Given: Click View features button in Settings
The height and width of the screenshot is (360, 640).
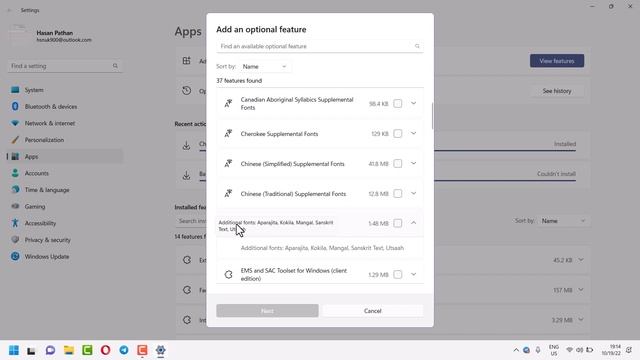Looking at the screenshot, I should point(557,61).
